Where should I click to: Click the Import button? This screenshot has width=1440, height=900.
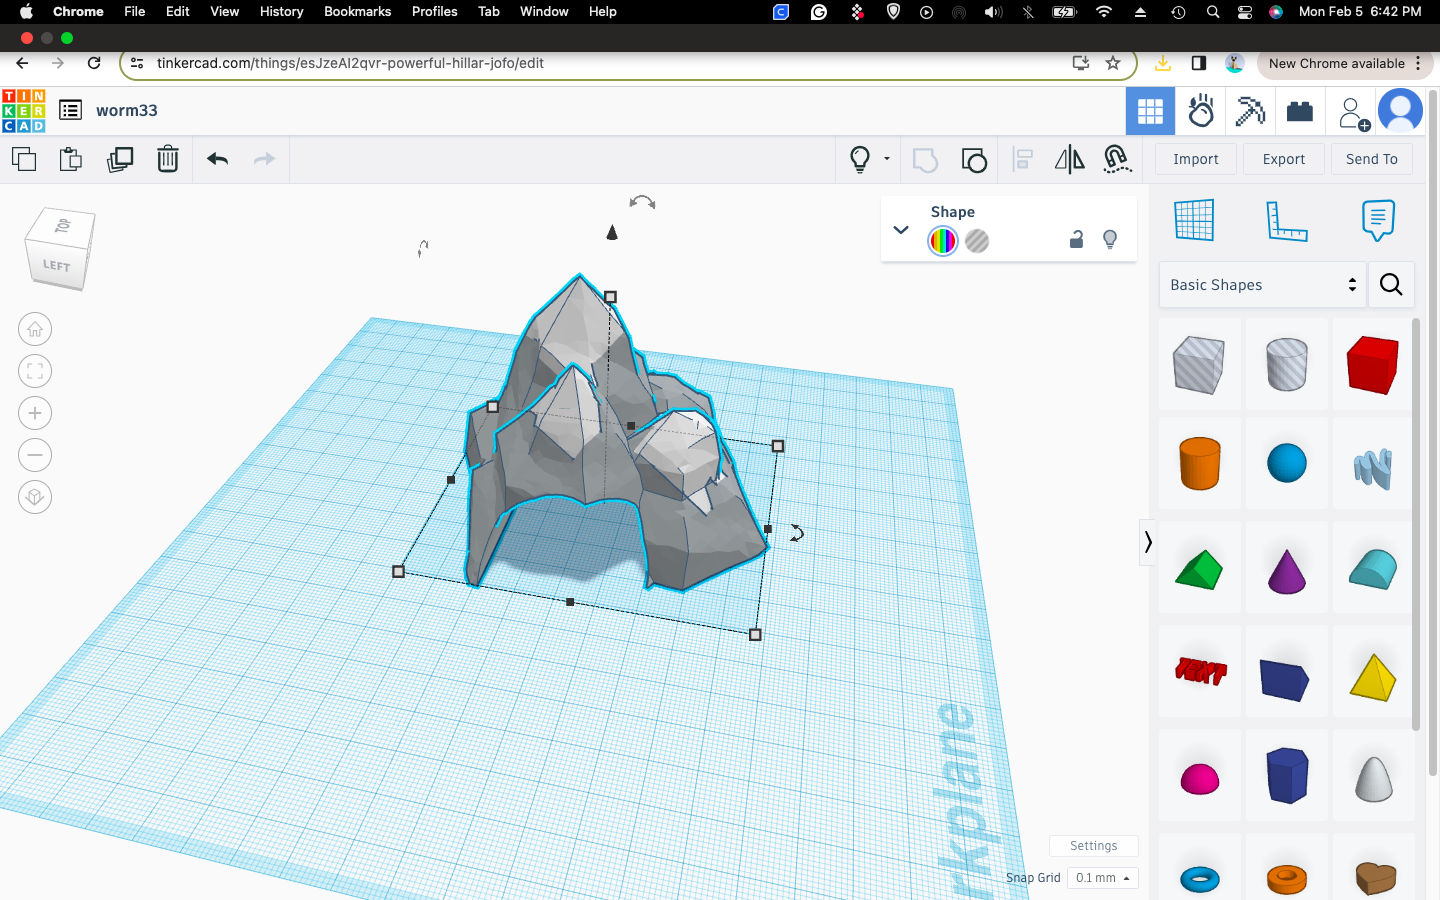tap(1195, 159)
